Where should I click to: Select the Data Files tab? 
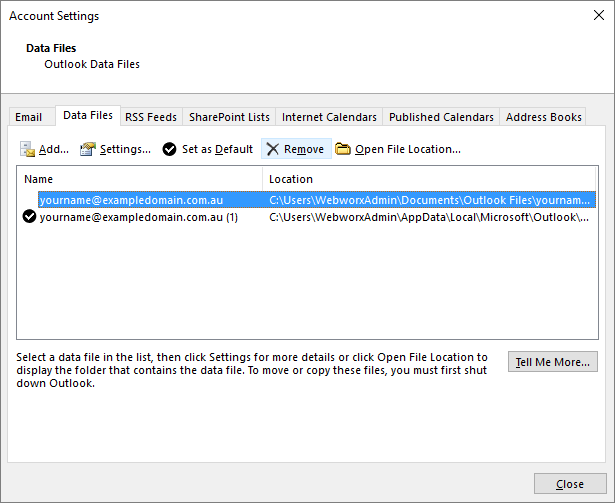(88, 116)
